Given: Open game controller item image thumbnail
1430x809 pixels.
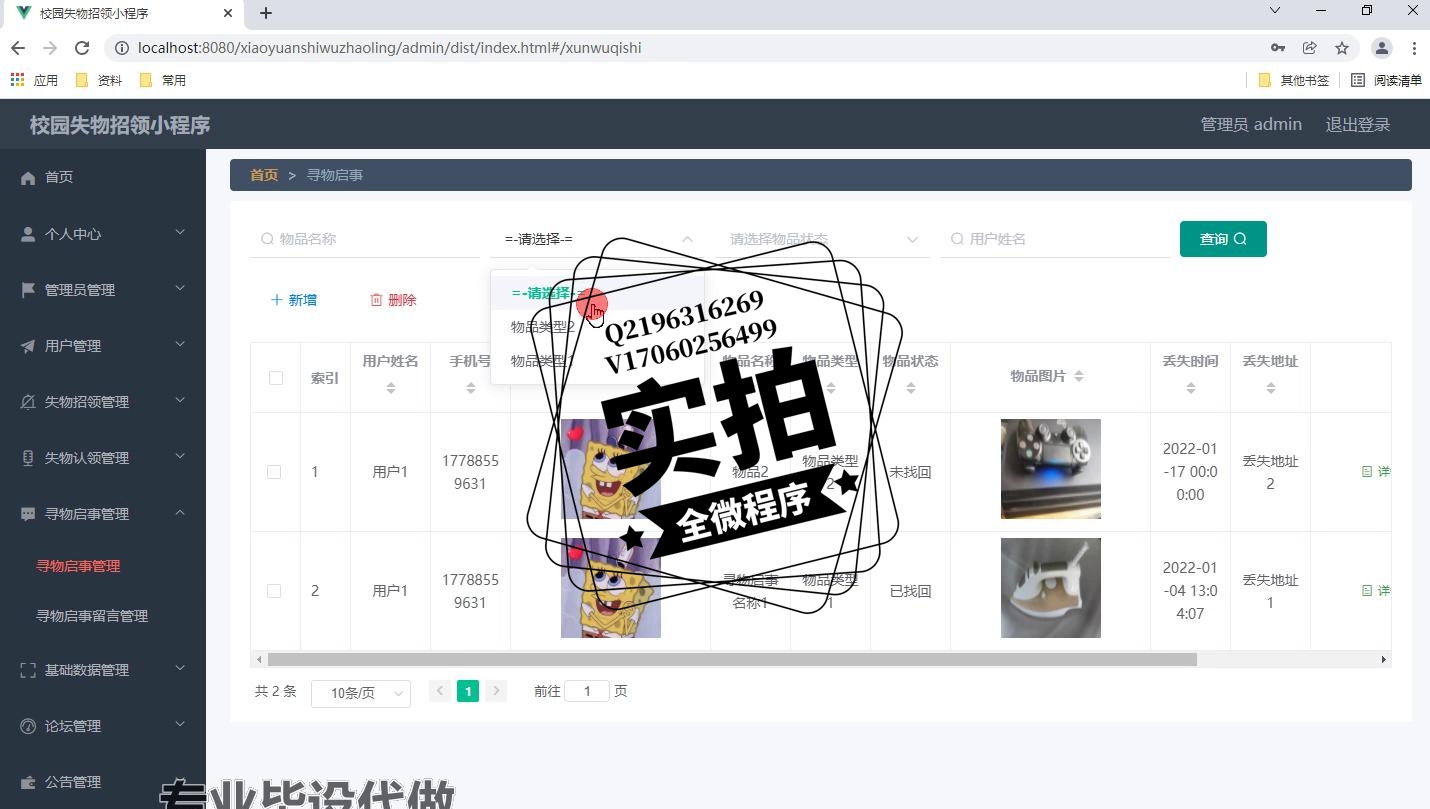Looking at the screenshot, I should click(x=1051, y=469).
